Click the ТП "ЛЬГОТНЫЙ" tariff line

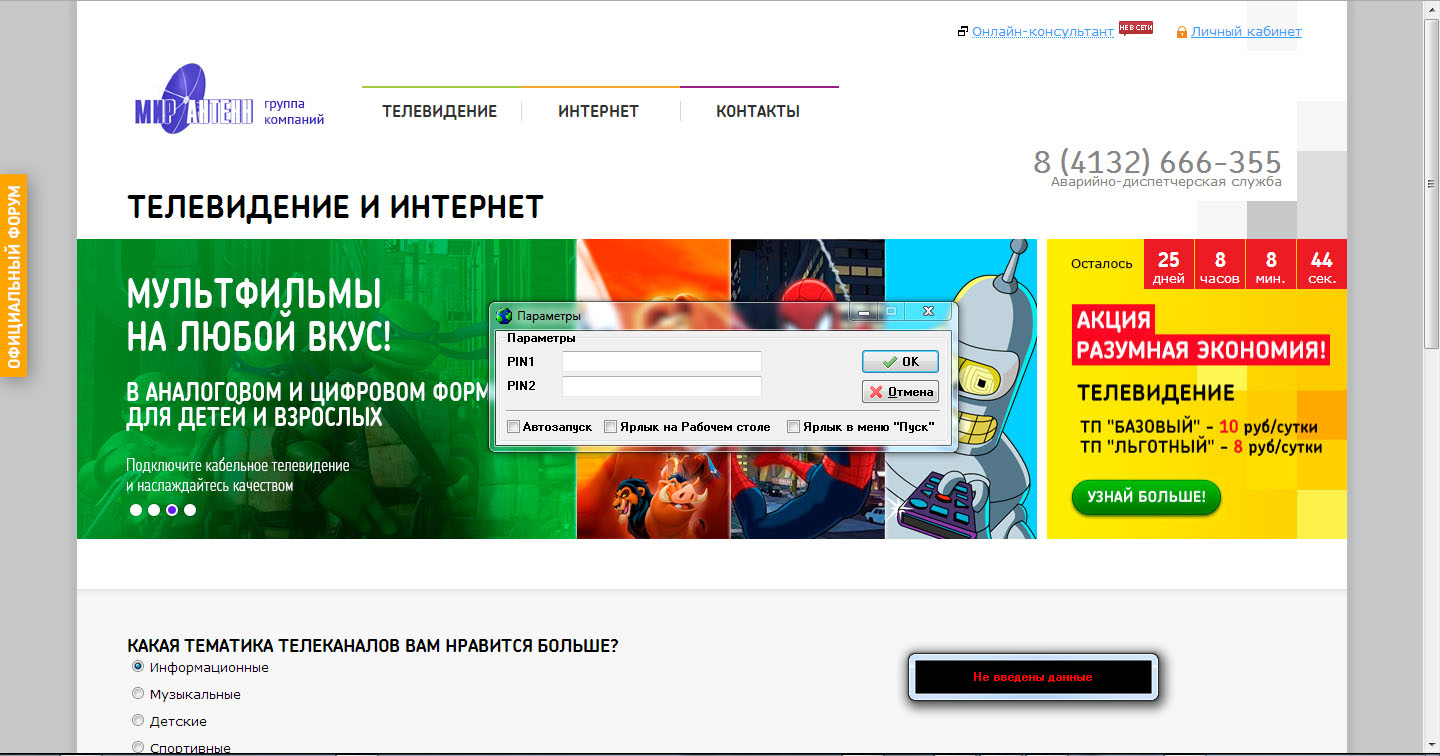coord(1201,447)
